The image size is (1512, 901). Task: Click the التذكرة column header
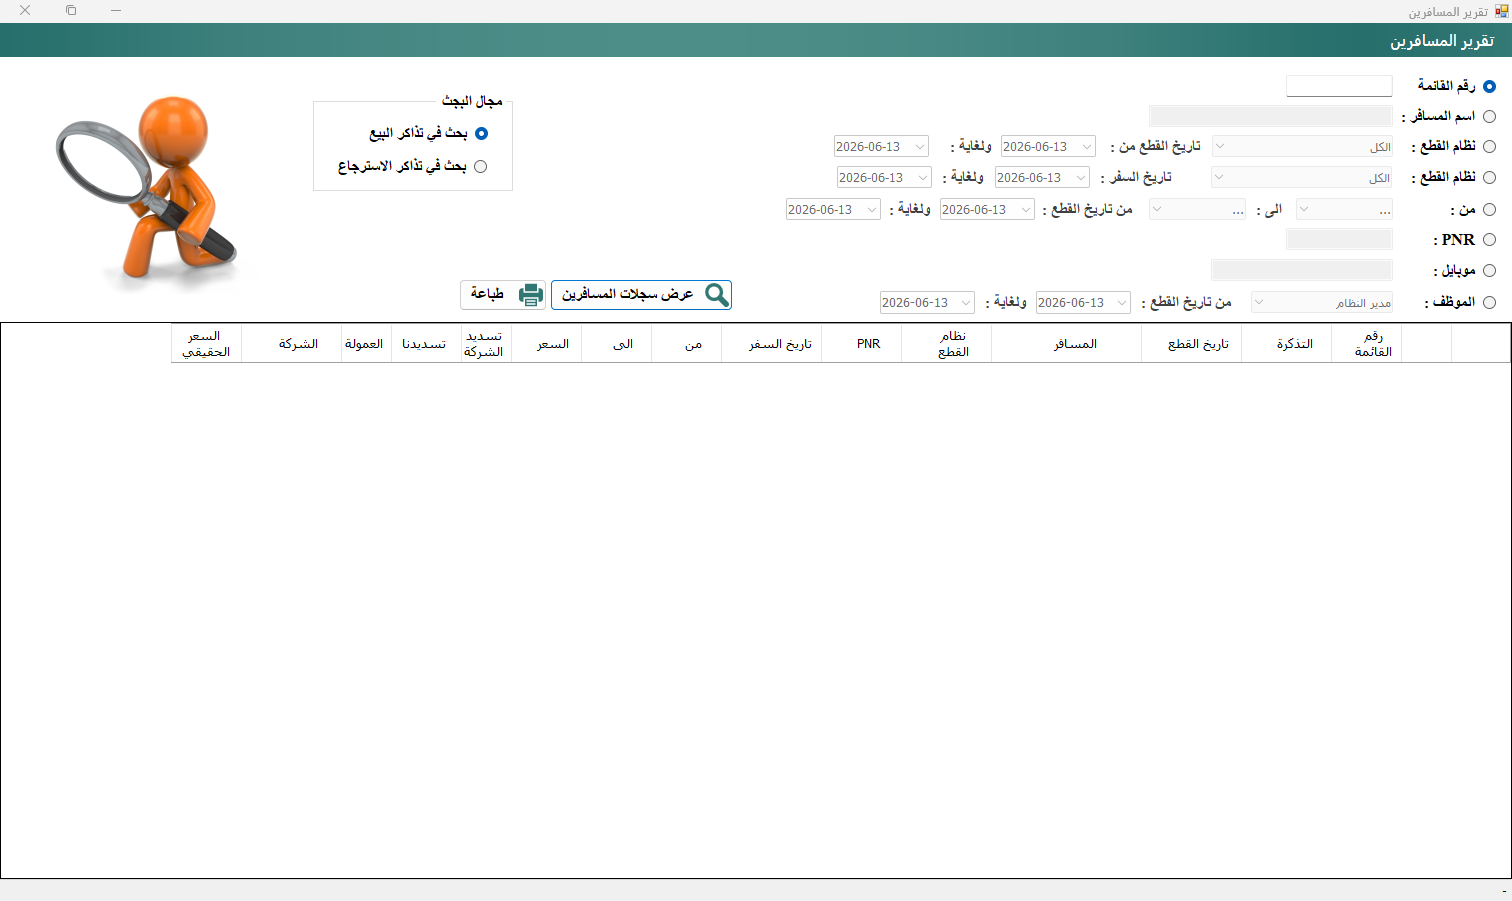1286,343
